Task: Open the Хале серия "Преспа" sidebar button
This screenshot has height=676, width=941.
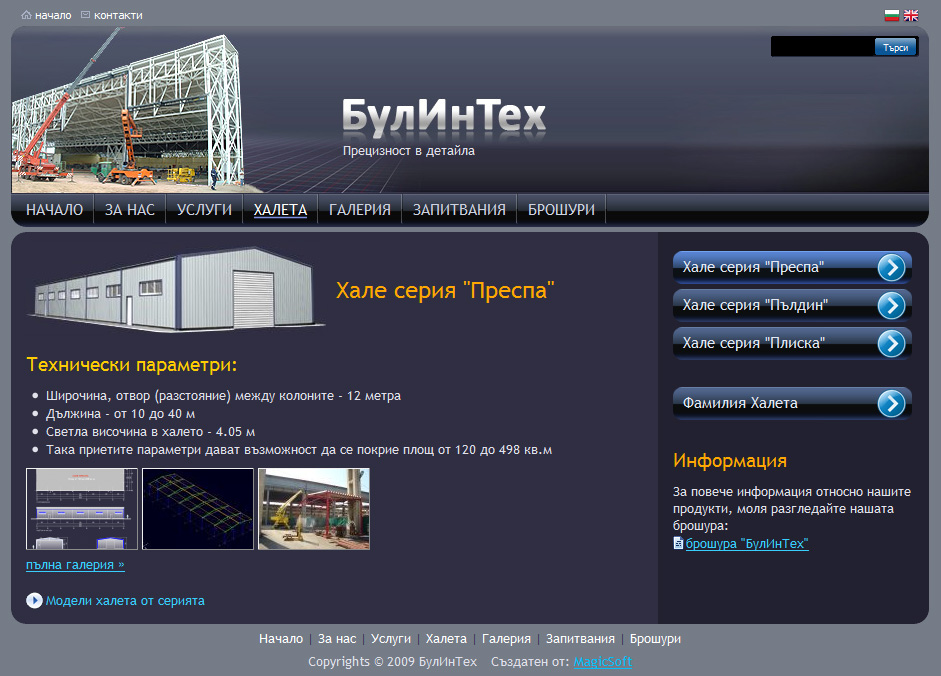Action: [x=792, y=267]
